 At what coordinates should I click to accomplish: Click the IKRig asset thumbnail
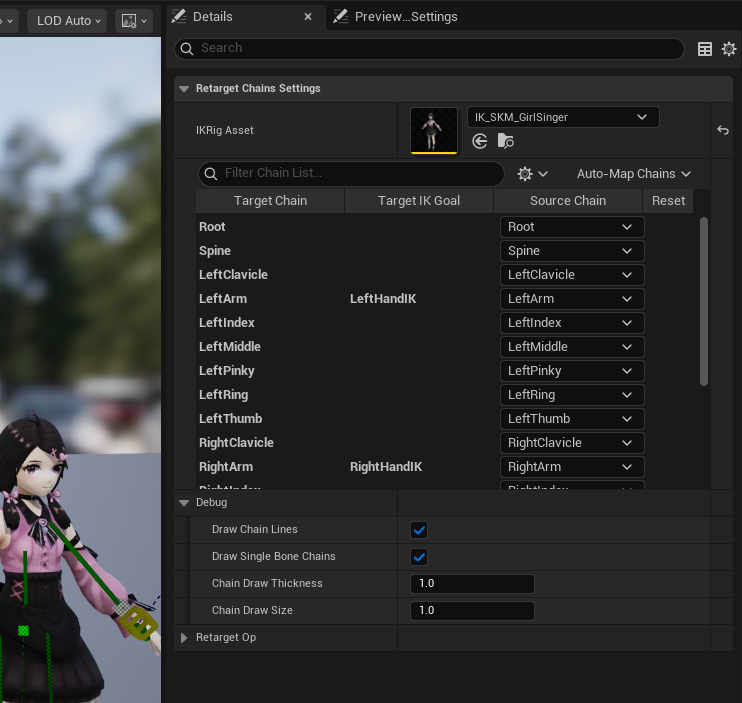pos(433,130)
